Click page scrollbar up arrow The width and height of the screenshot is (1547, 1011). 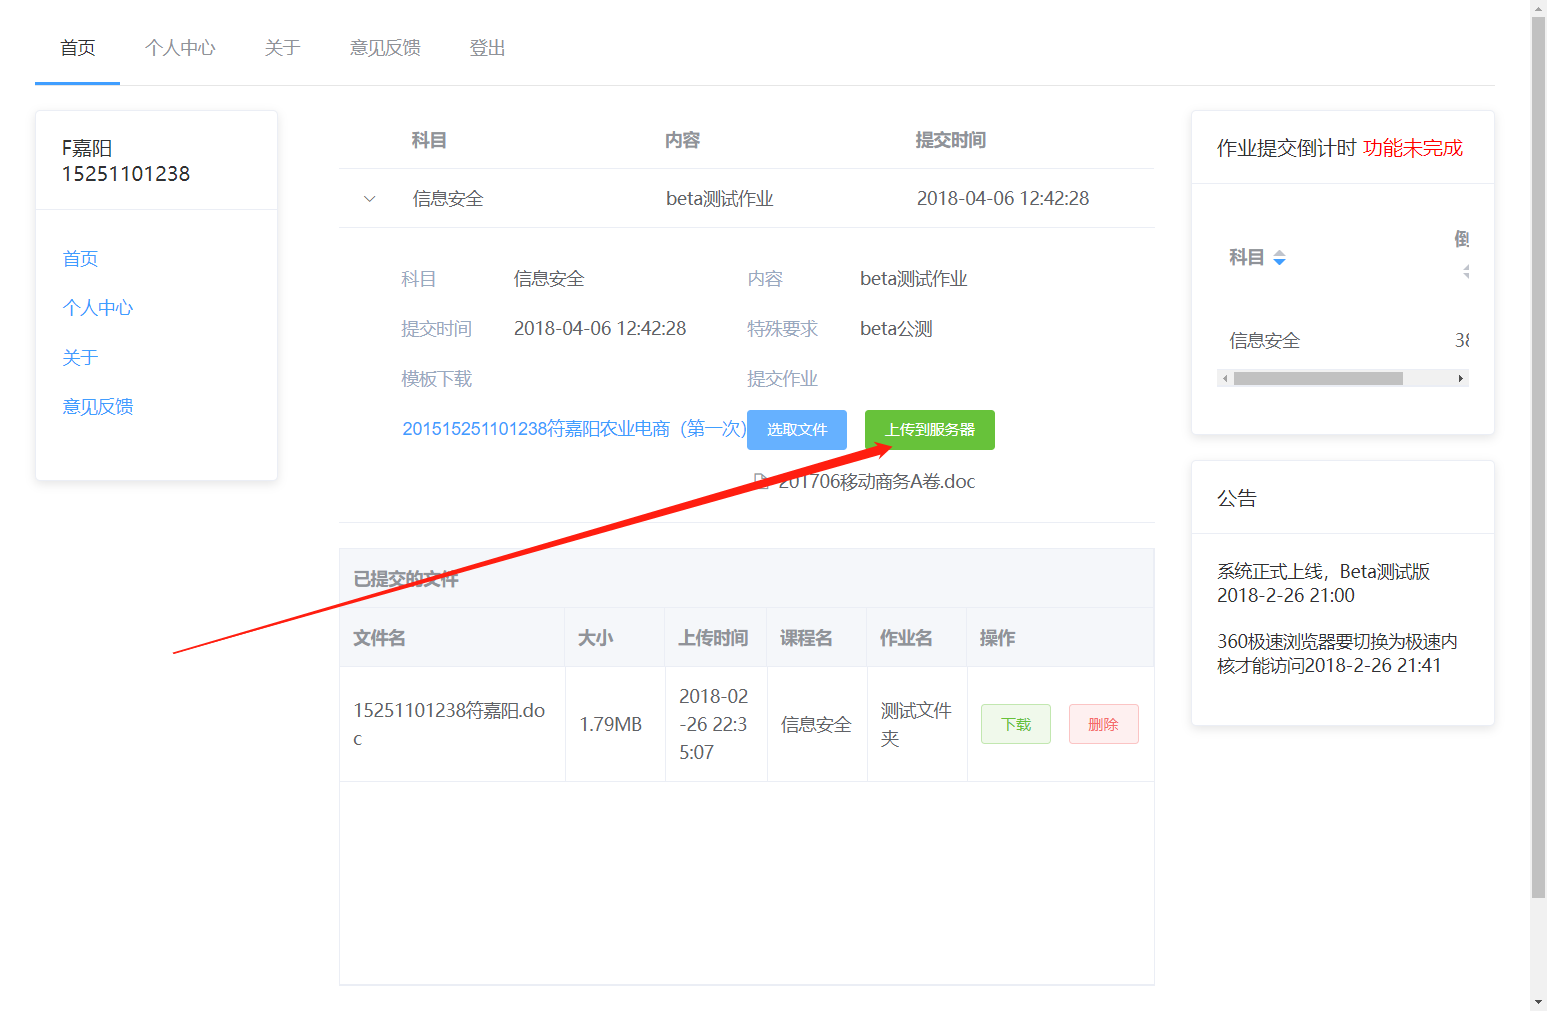point(1538,8)
